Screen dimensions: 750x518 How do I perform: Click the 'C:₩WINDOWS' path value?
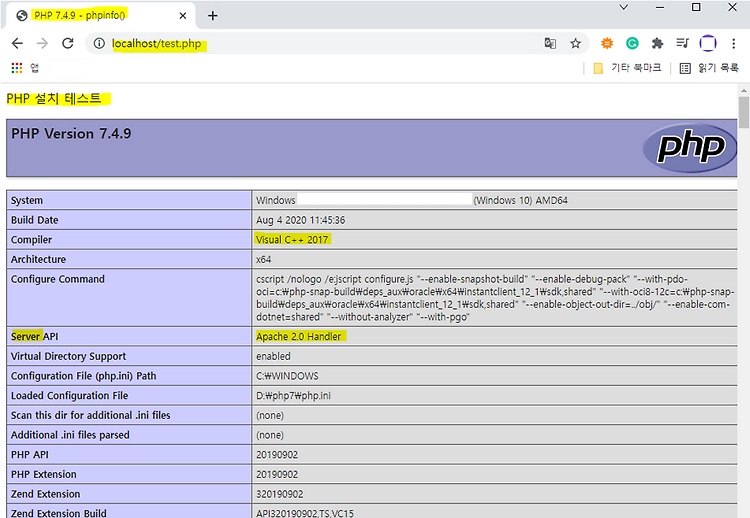287,376
